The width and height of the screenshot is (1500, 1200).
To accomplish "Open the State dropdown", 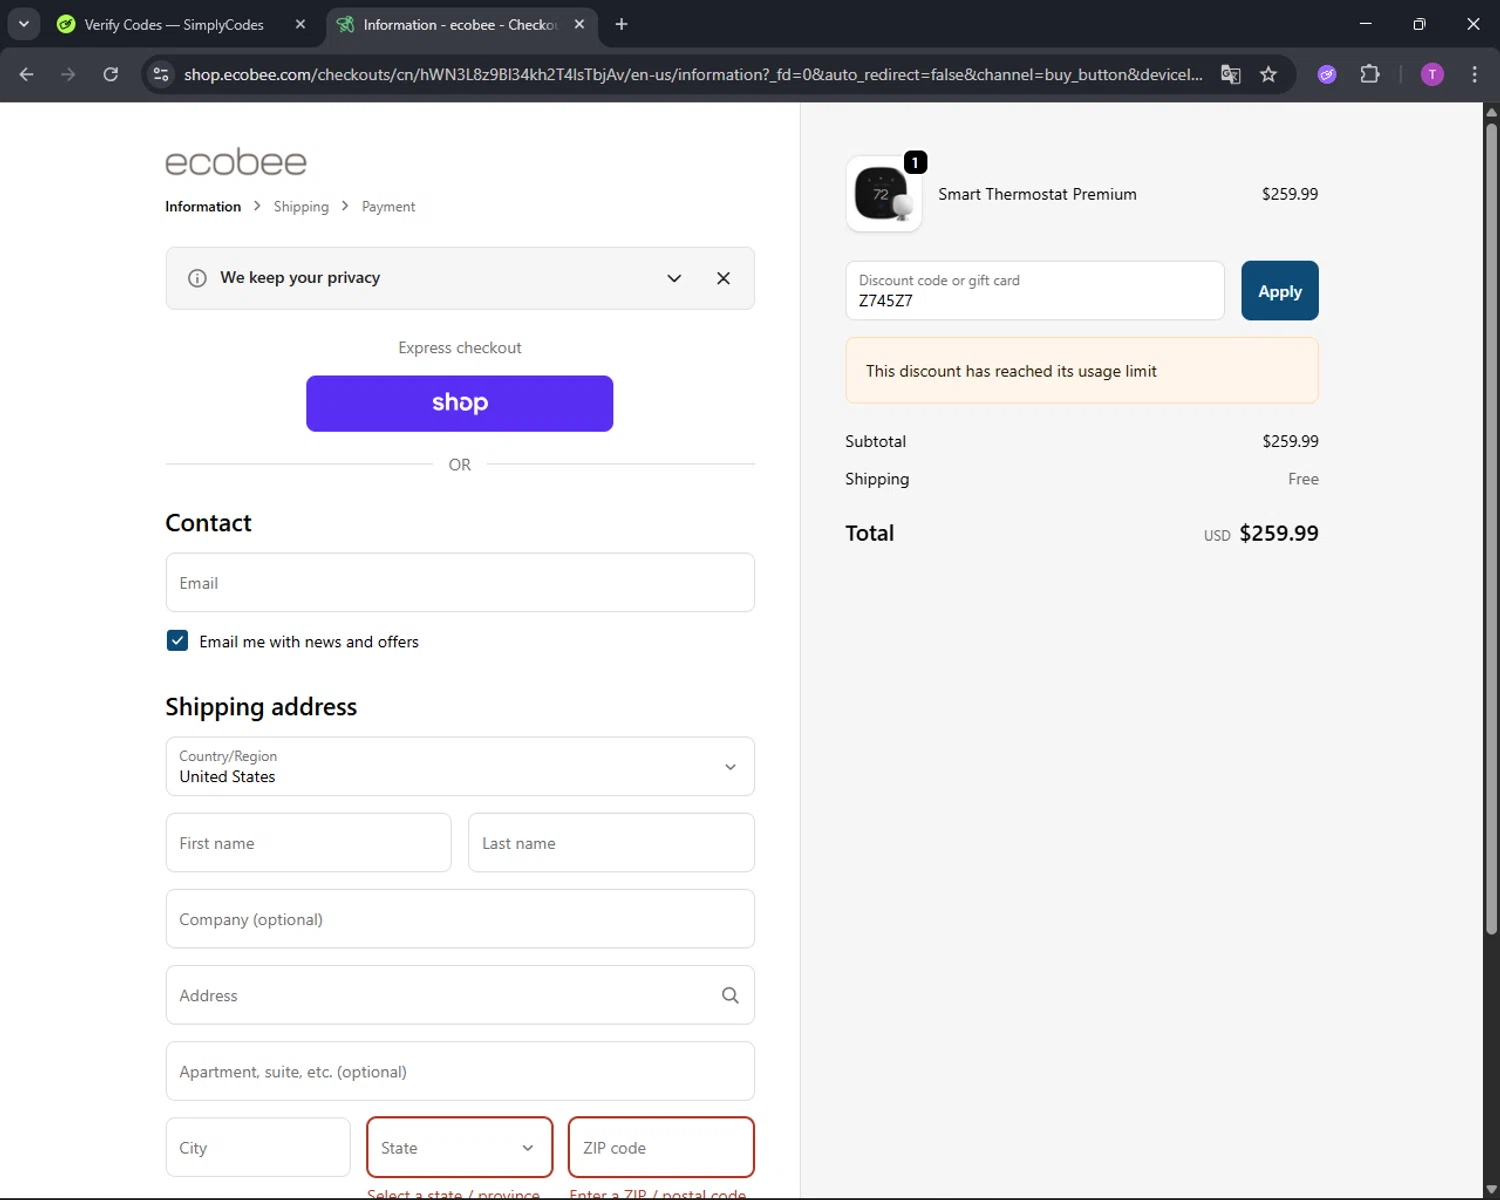I will pyautogui.click(x=460, y=1147).
